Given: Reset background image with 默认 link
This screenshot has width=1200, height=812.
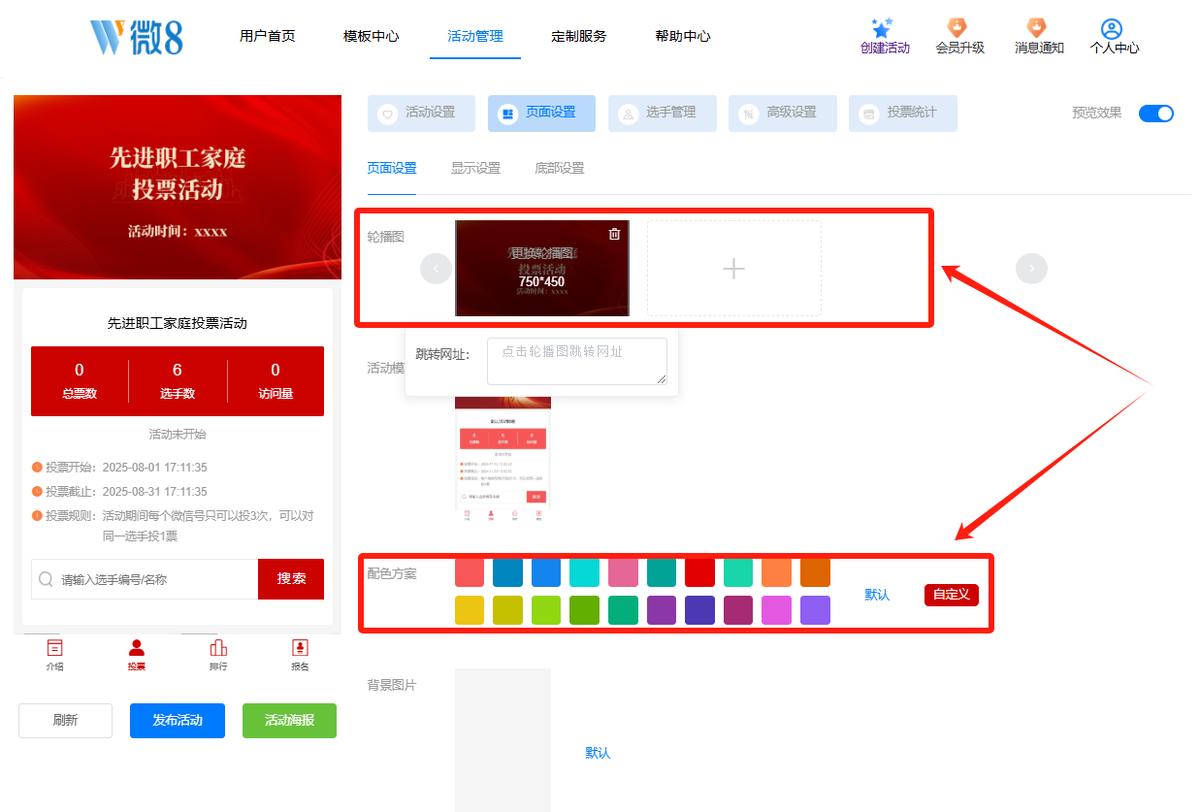Looking at the screenshot, I should point(598,753).
